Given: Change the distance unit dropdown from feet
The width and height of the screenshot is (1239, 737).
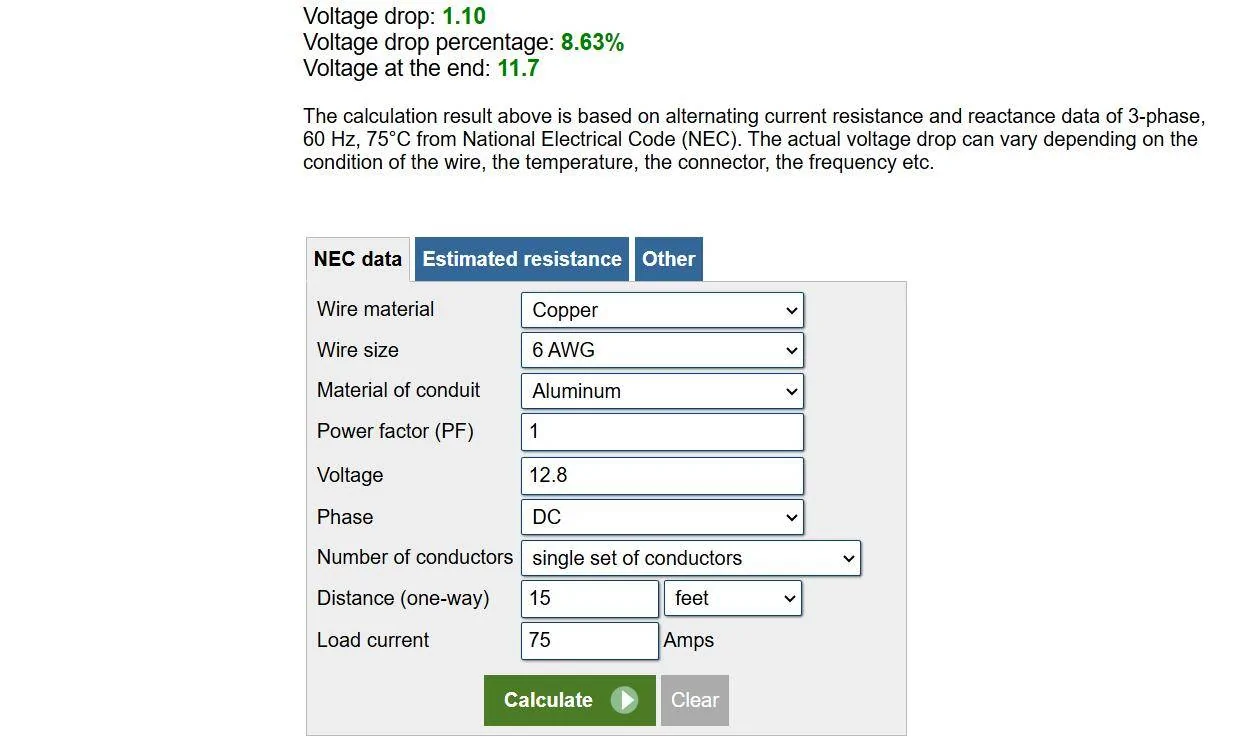Looking at the screenshot, I should [733, 598].
